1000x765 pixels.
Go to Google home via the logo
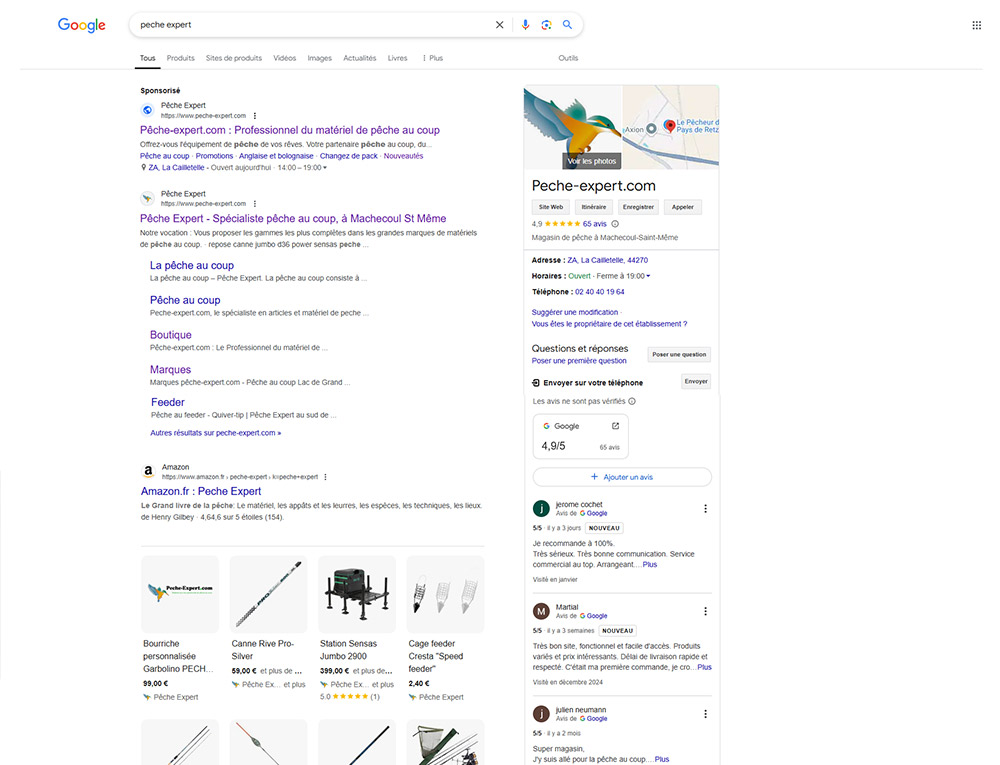pos(82,25)
